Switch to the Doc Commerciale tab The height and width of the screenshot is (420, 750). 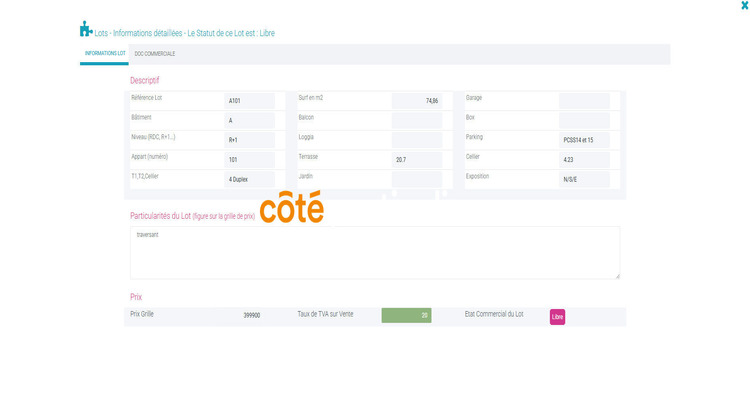[154, 53]
